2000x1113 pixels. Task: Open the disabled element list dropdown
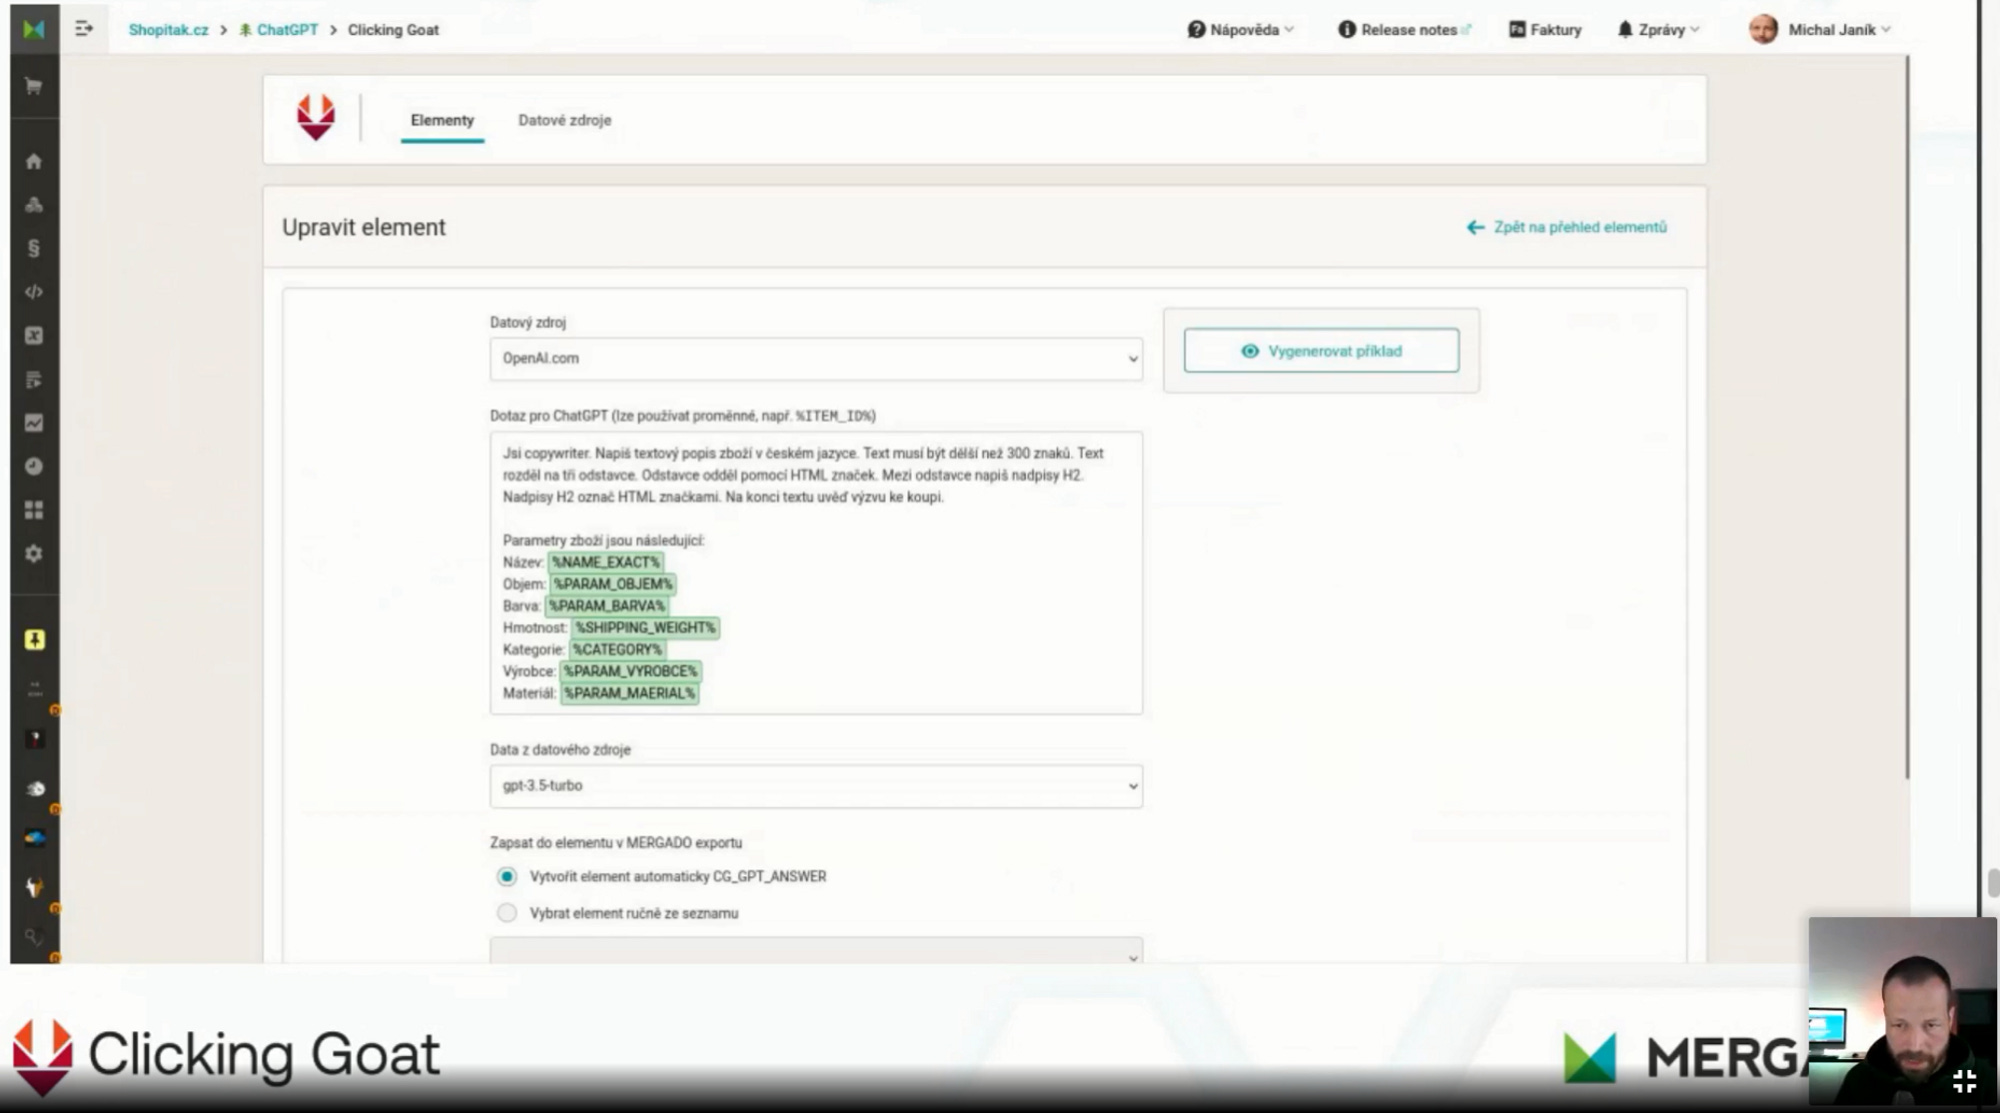coord(816,951)
